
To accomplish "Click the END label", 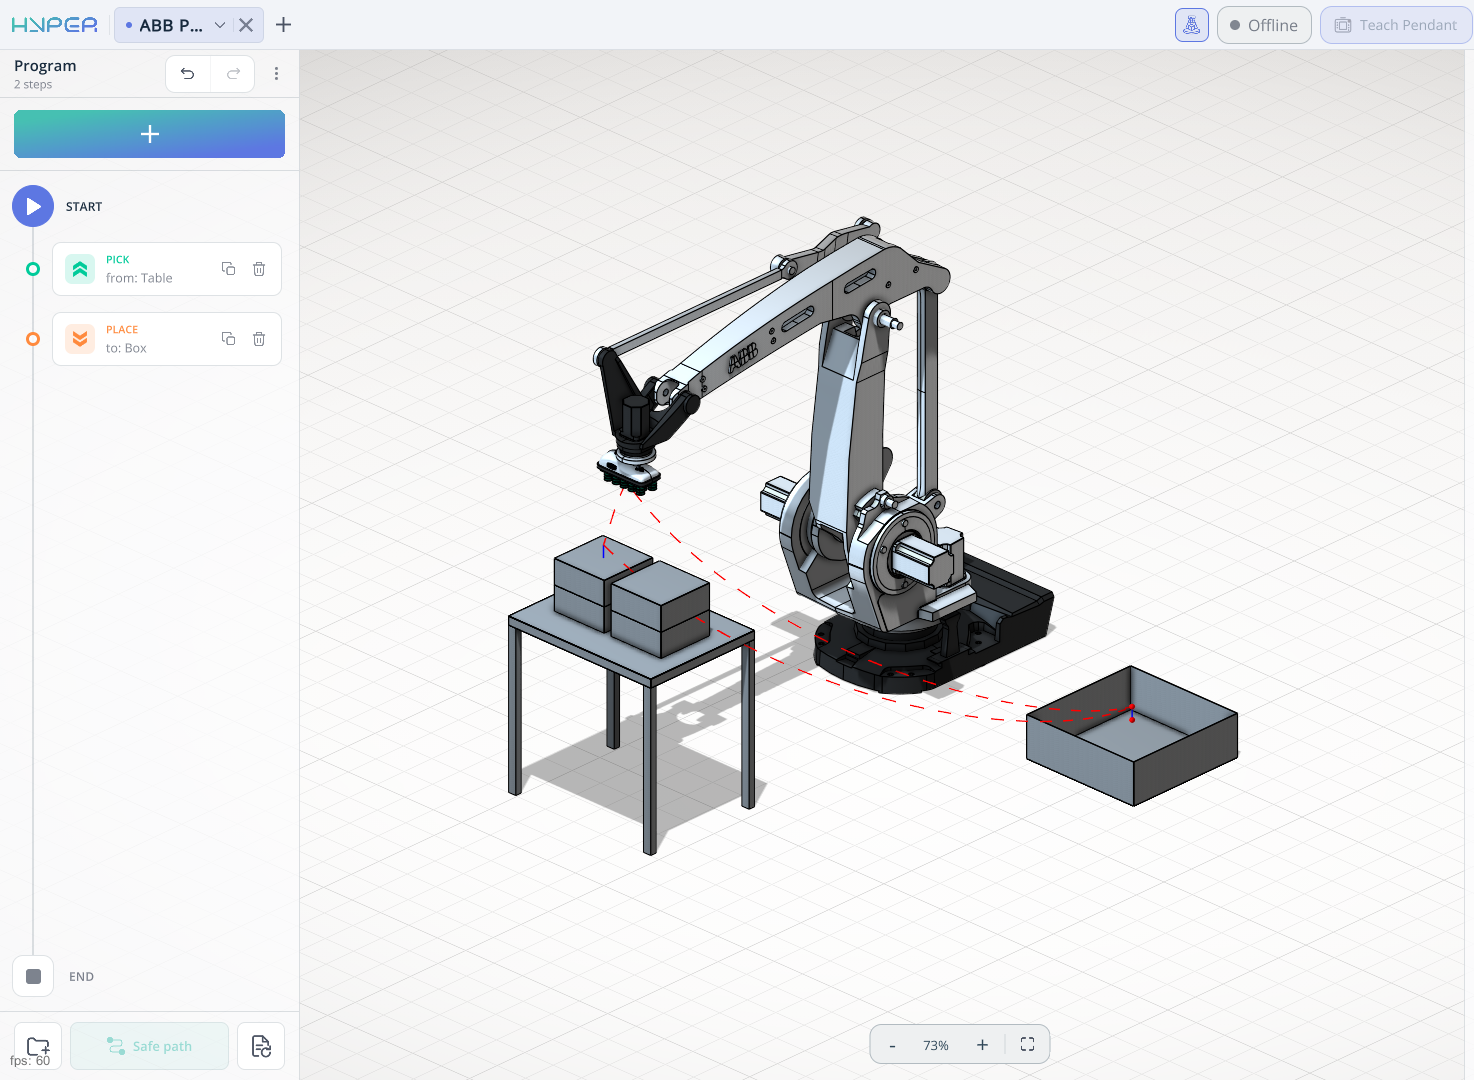I will click(x=81, y=977).
